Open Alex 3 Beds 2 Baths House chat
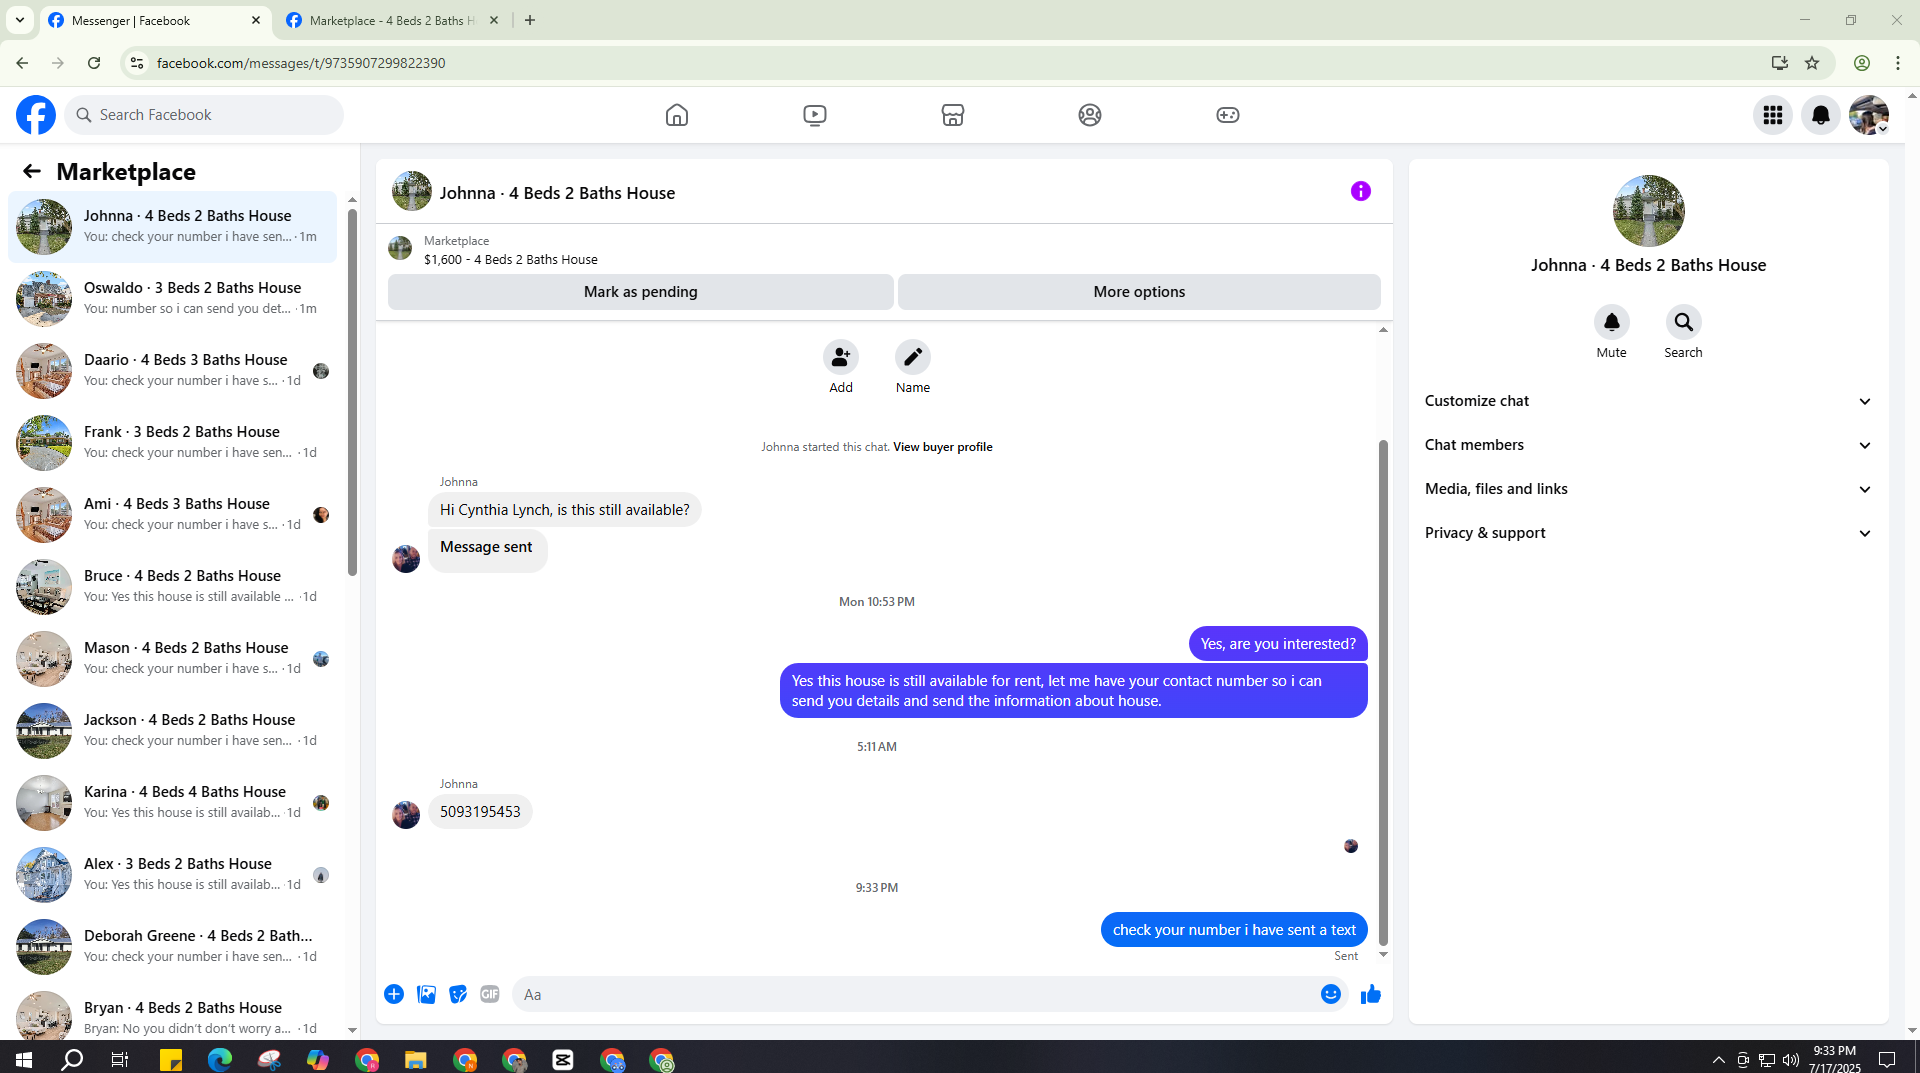Screen dimensions: 1920x1073 (x=172, y=874)
